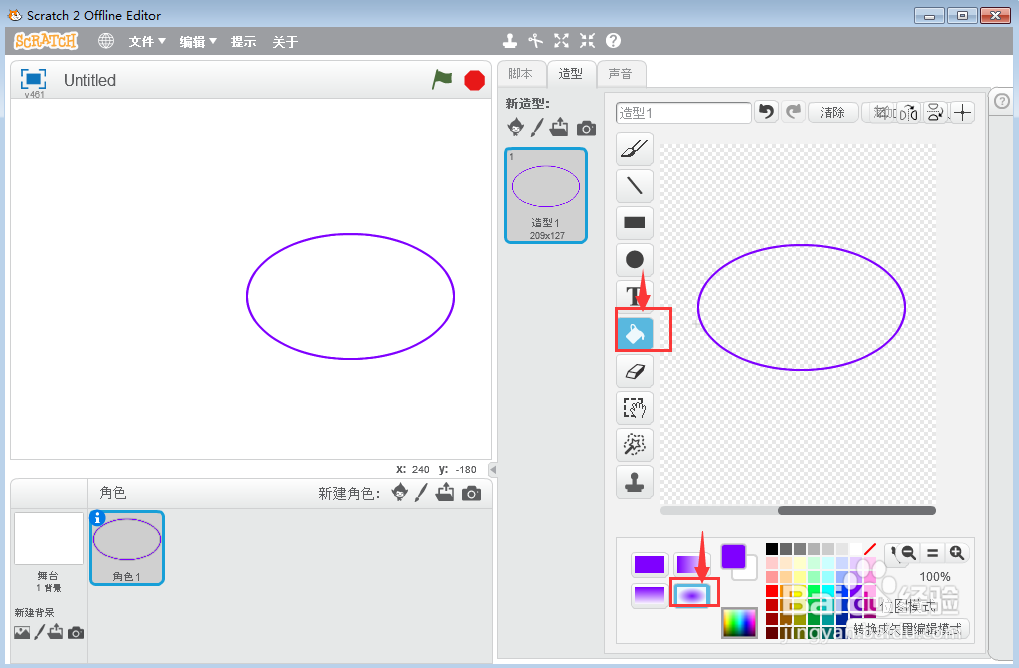1019x668 pixels.
Task: Select the Eraser tool
Action: point(634,371)
